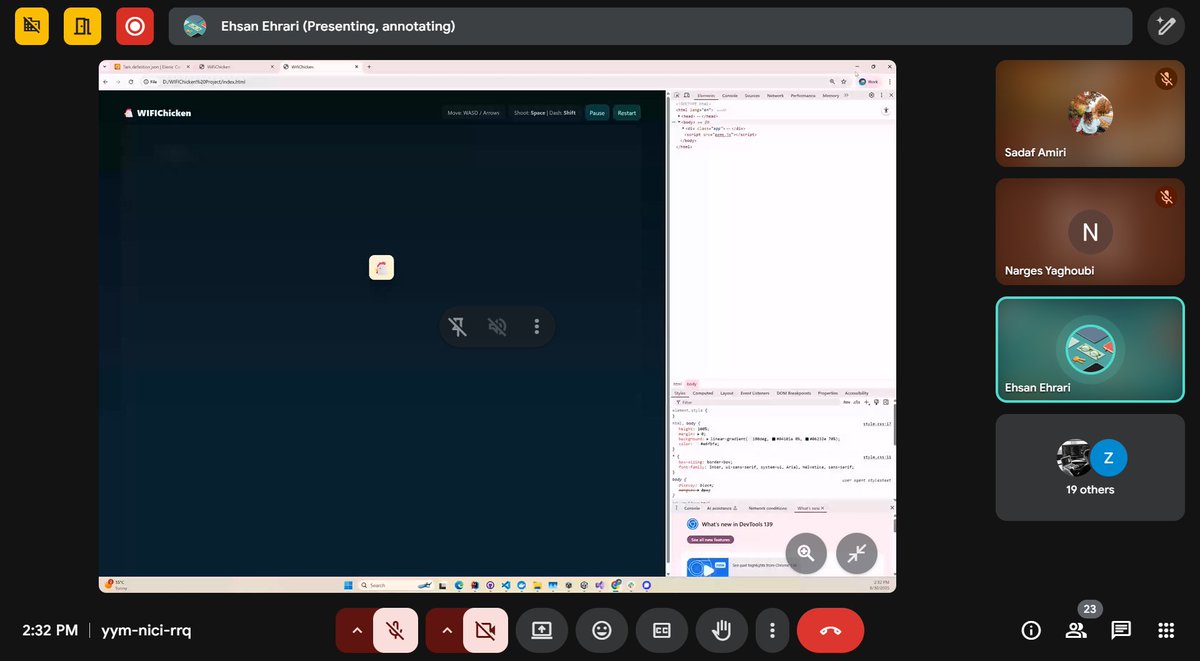The width and height of the screenshot is (1200, 661).
Task: Open the hidden DevTools panels overflow chevron
Action: click(x=846, y=95)
